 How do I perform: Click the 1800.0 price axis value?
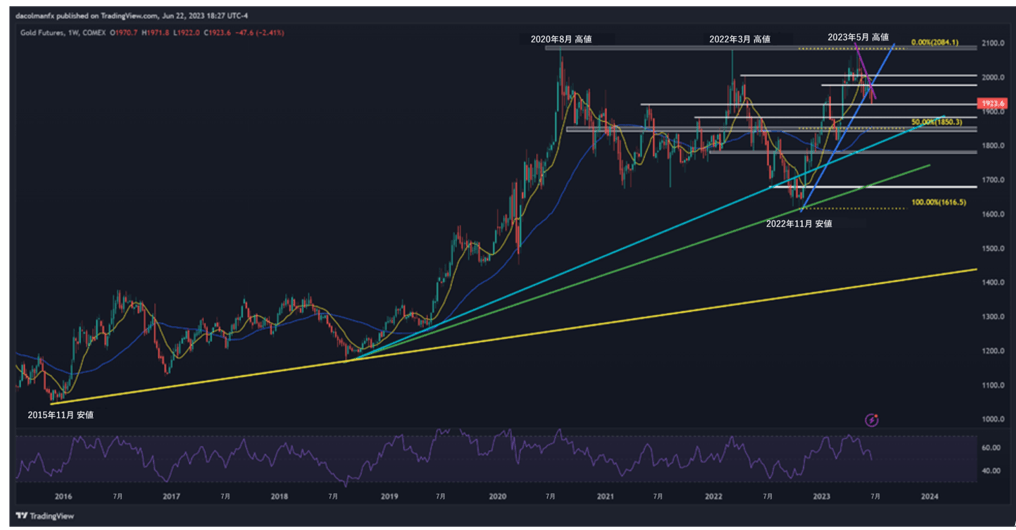point(993,146)
